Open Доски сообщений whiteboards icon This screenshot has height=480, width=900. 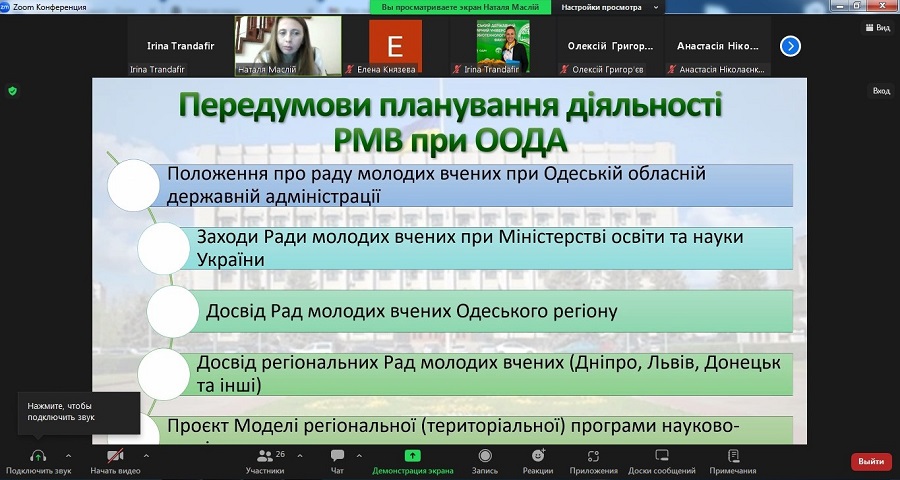[x=661, y=455]
